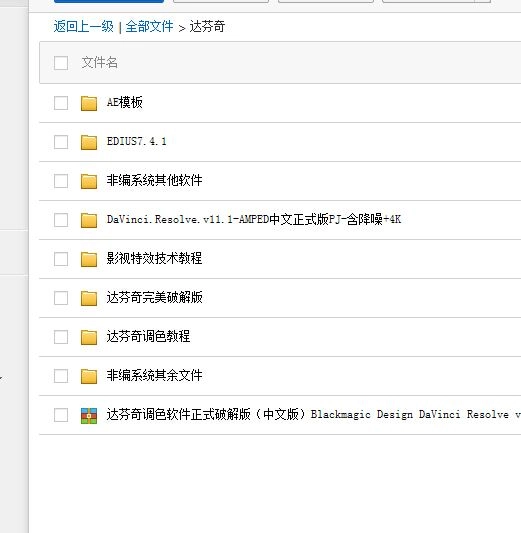Click the 影视特效技术教程 folder icon
The height and width of the screenshot is (533, 521).
89,259
